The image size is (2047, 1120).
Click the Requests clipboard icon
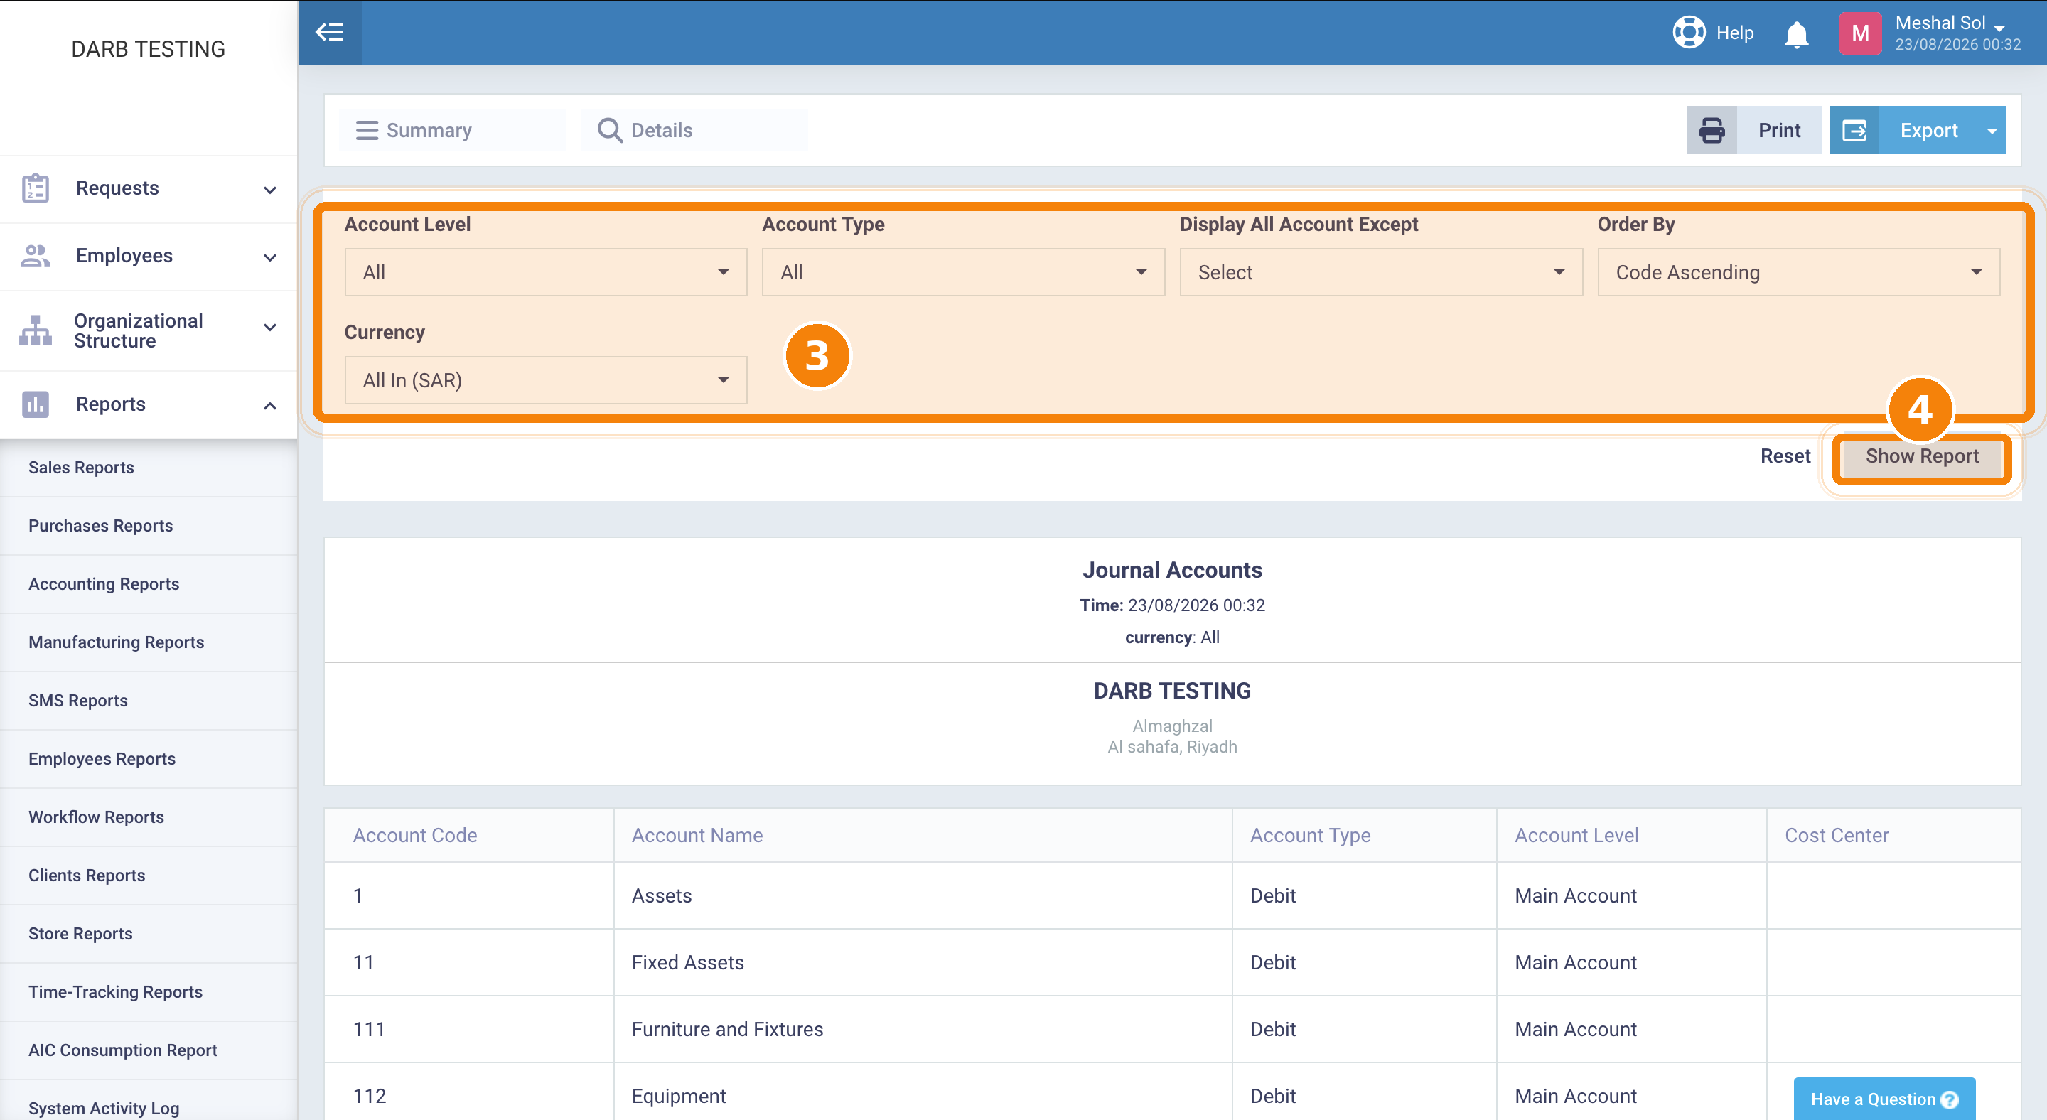tap(36, 188)
